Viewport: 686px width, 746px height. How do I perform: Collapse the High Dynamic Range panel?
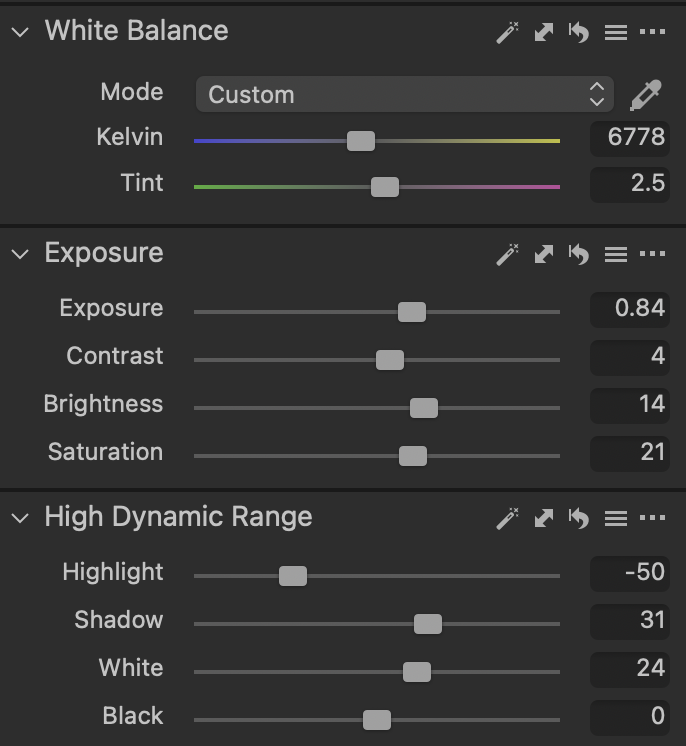(x=19, y=518)
